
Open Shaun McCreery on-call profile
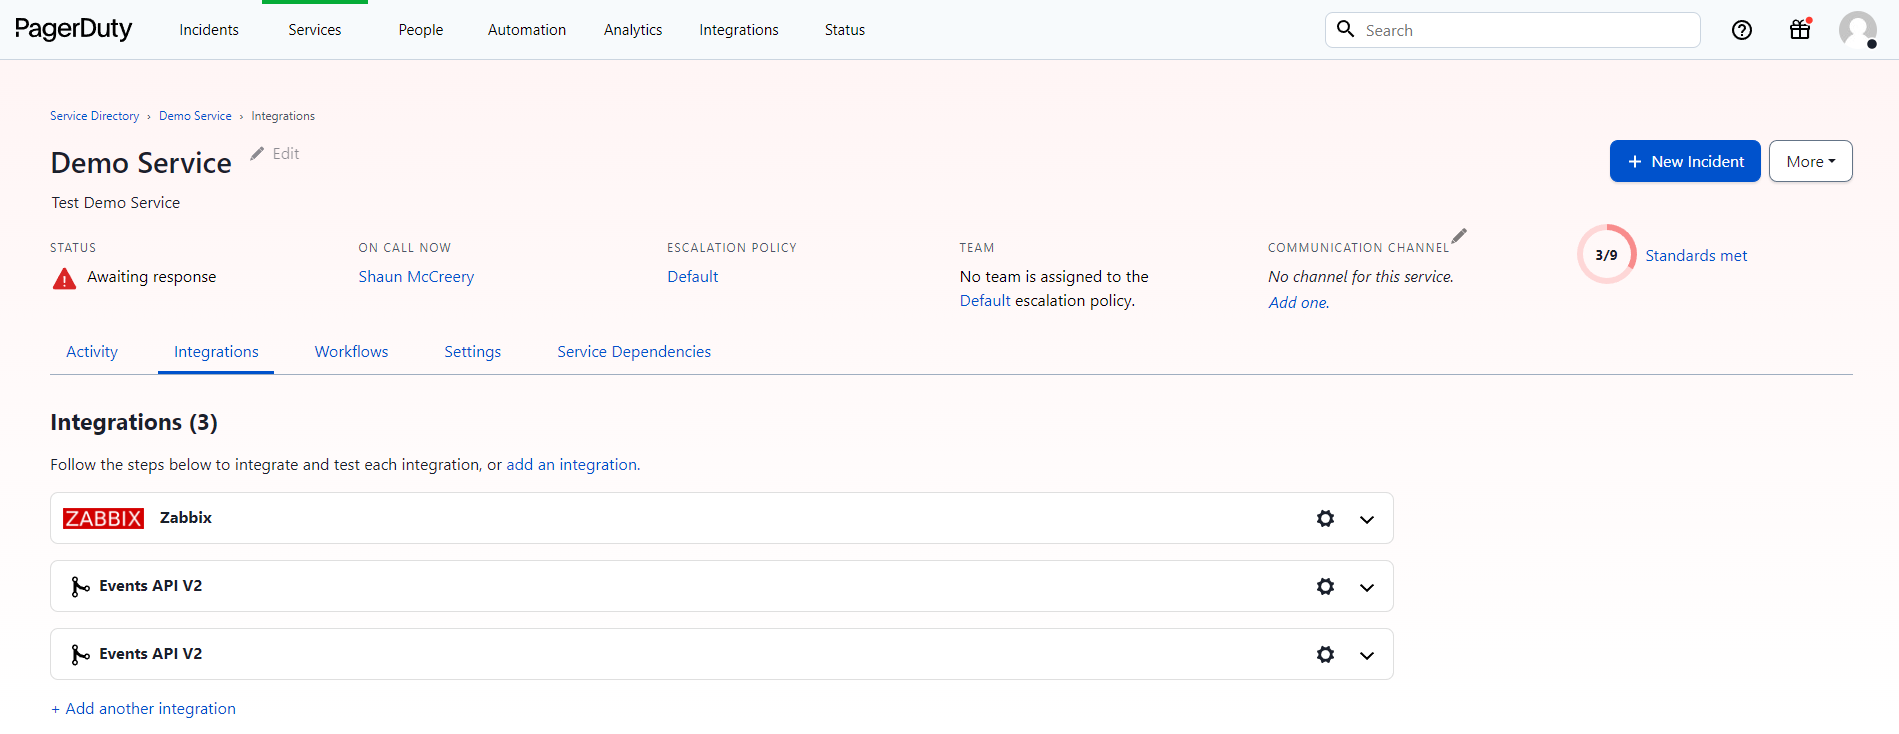click(416, 277)
